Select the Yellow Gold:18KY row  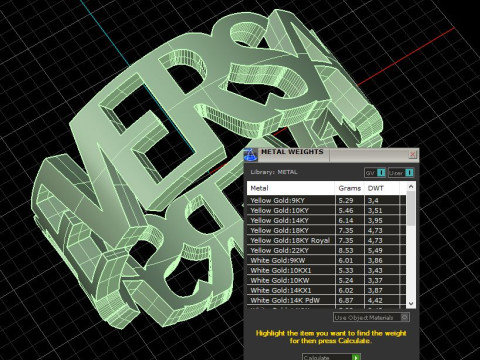[x=326, y=230]
